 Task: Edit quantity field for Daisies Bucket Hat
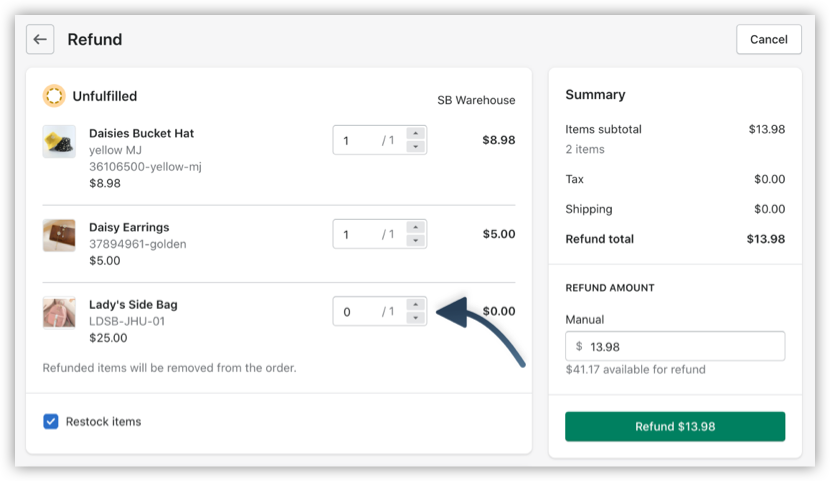tap(369, 140)
